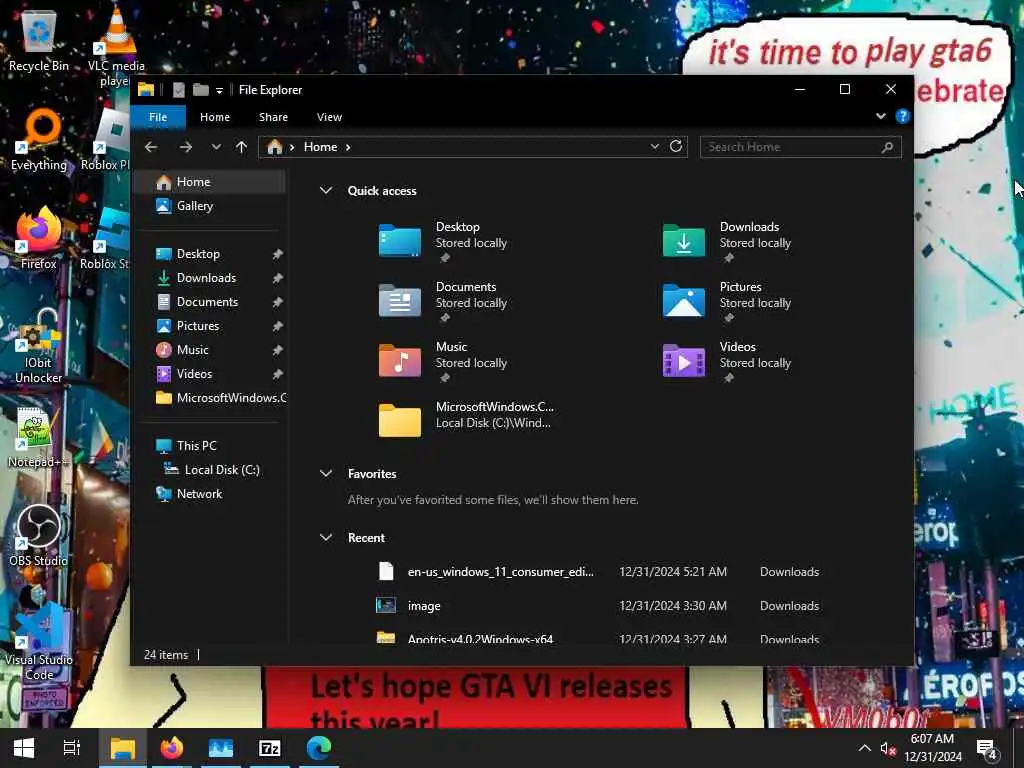Open Customize Quick Access Toolbar dropdown
Viewport: 1024px width, 768px height.
(219, 90)
